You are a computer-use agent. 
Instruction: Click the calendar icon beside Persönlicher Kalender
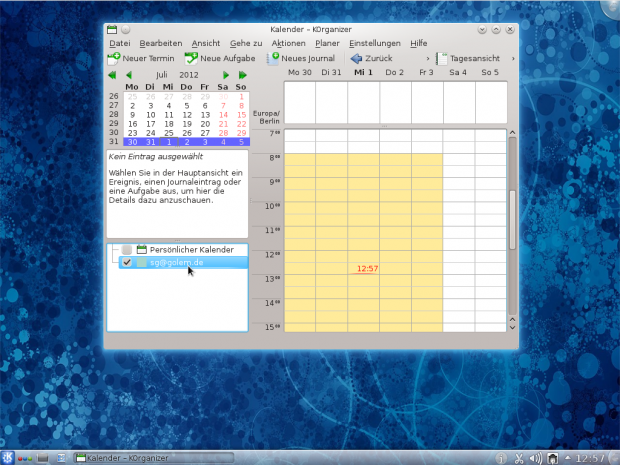(x=142, y=250)
